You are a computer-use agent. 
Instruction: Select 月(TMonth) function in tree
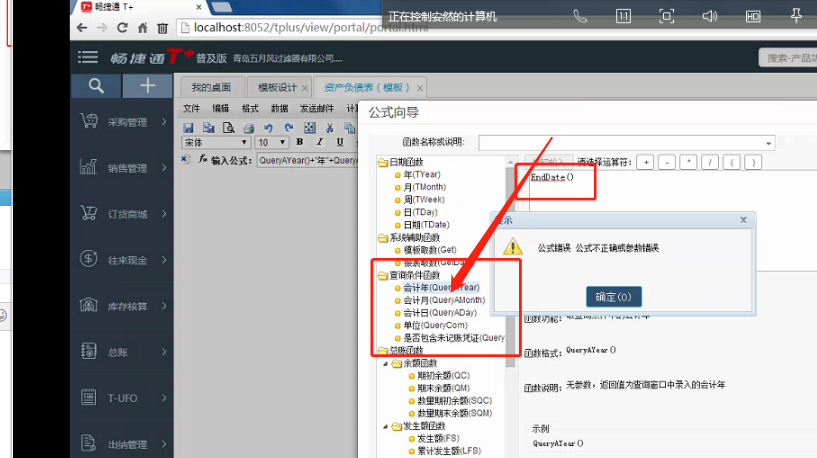425,187
